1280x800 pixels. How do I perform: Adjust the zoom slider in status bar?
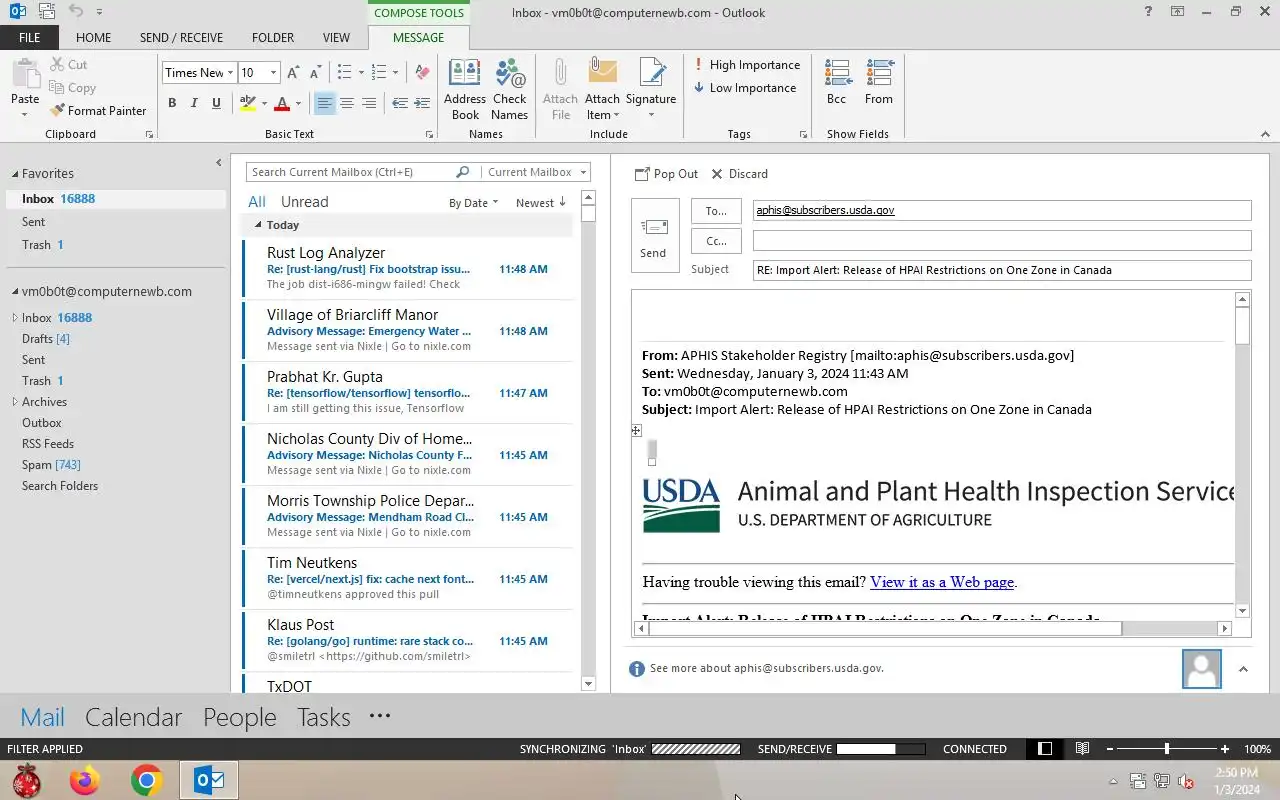click(x=1166, y=749)
